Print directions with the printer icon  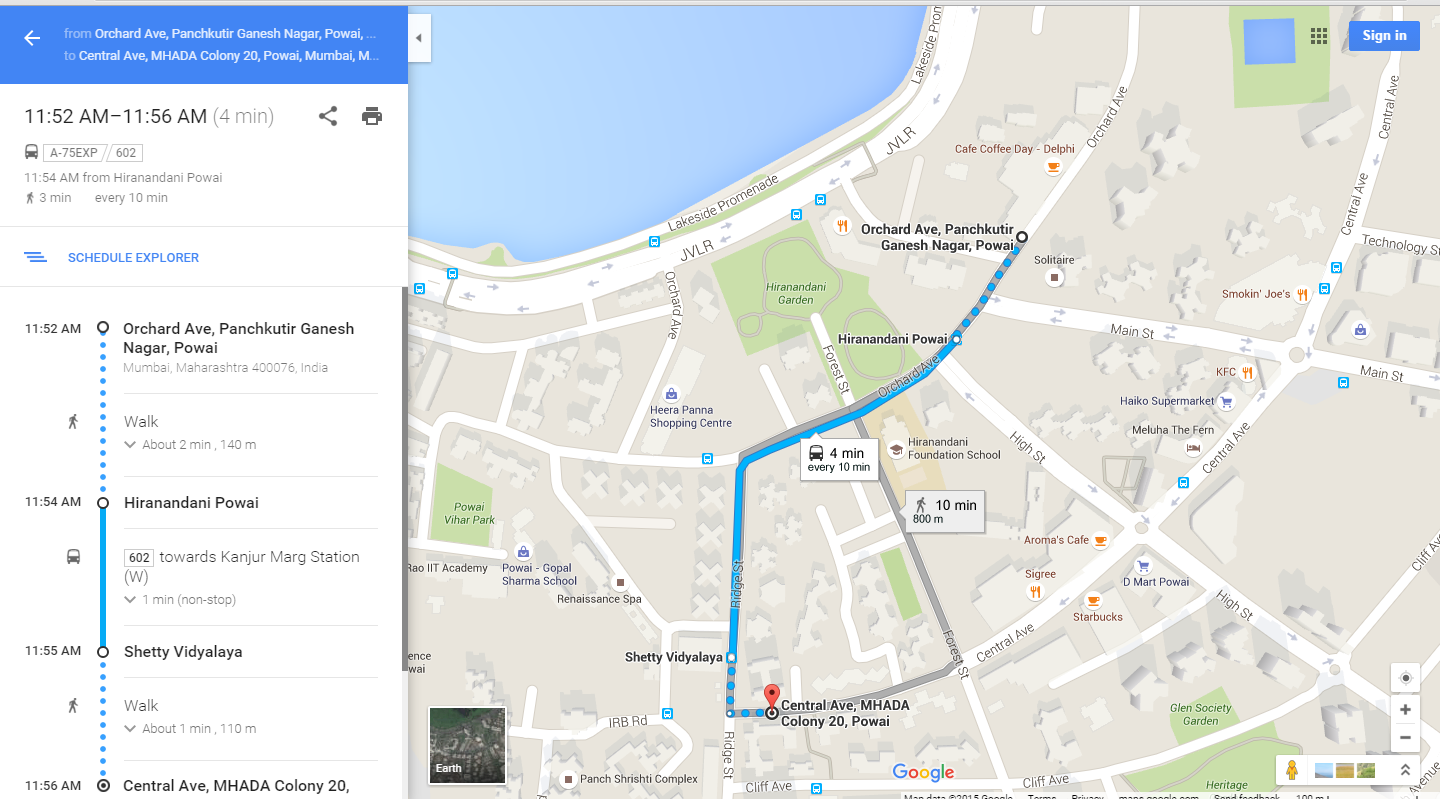(372, 116)
